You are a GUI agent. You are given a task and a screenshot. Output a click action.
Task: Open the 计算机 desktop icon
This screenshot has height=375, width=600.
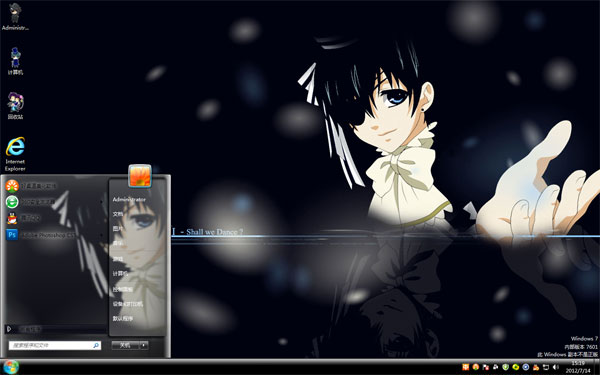point(15,61)
